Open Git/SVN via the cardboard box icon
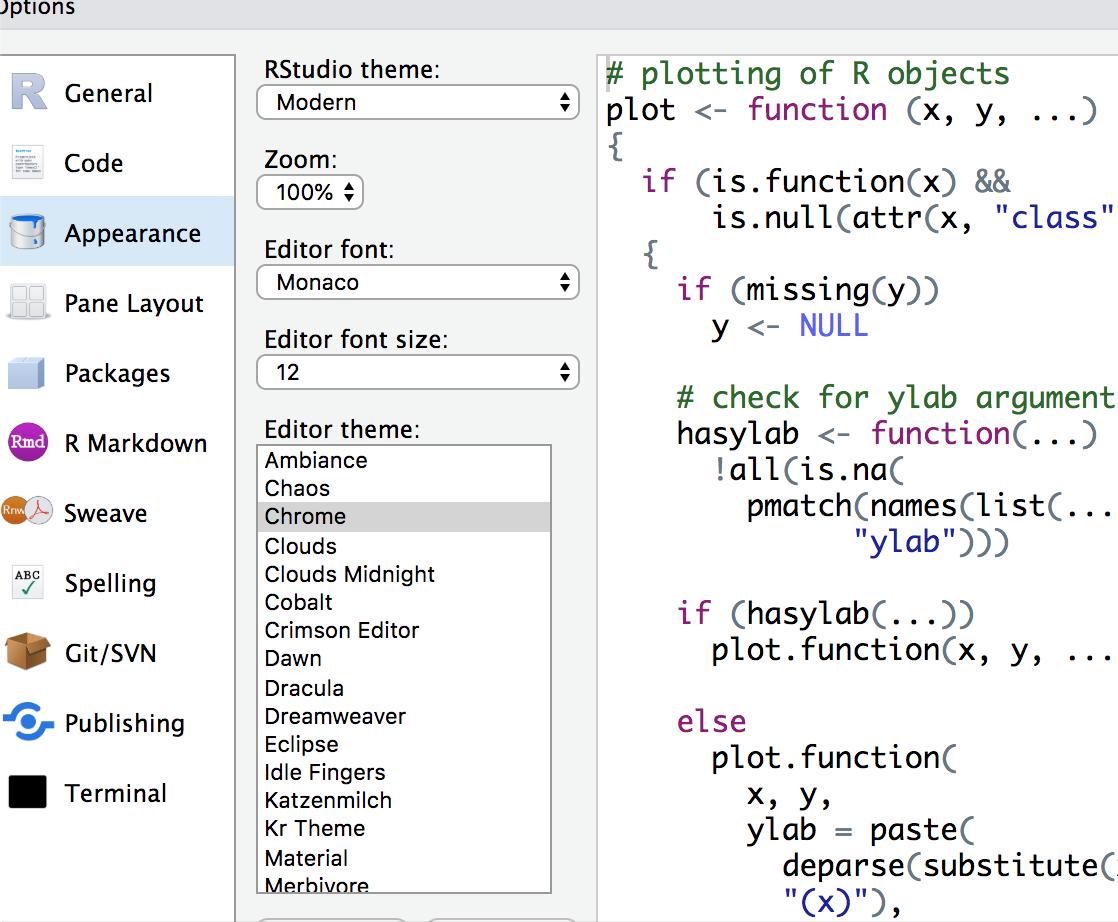This screenshot has height=922, width=1118. [x=28, y=653]
